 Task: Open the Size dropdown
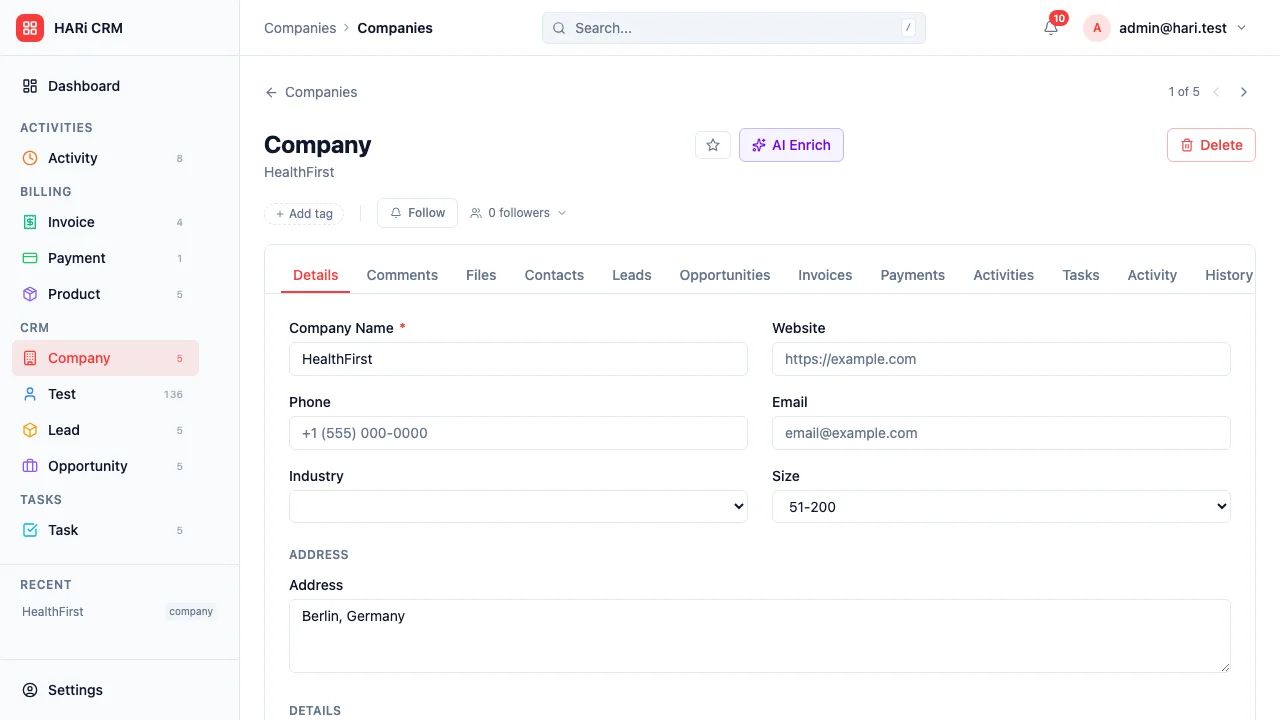coord(1001,507)
